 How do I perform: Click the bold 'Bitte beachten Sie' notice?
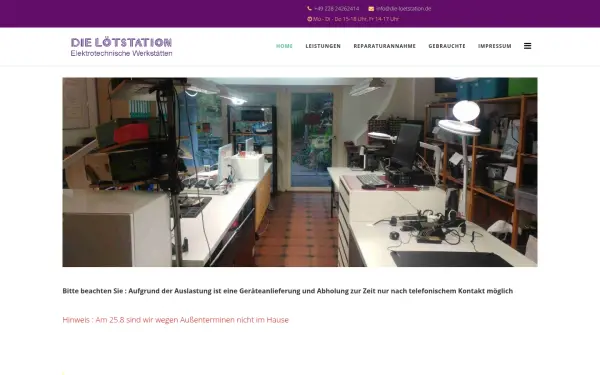click(x=287, y=291)
